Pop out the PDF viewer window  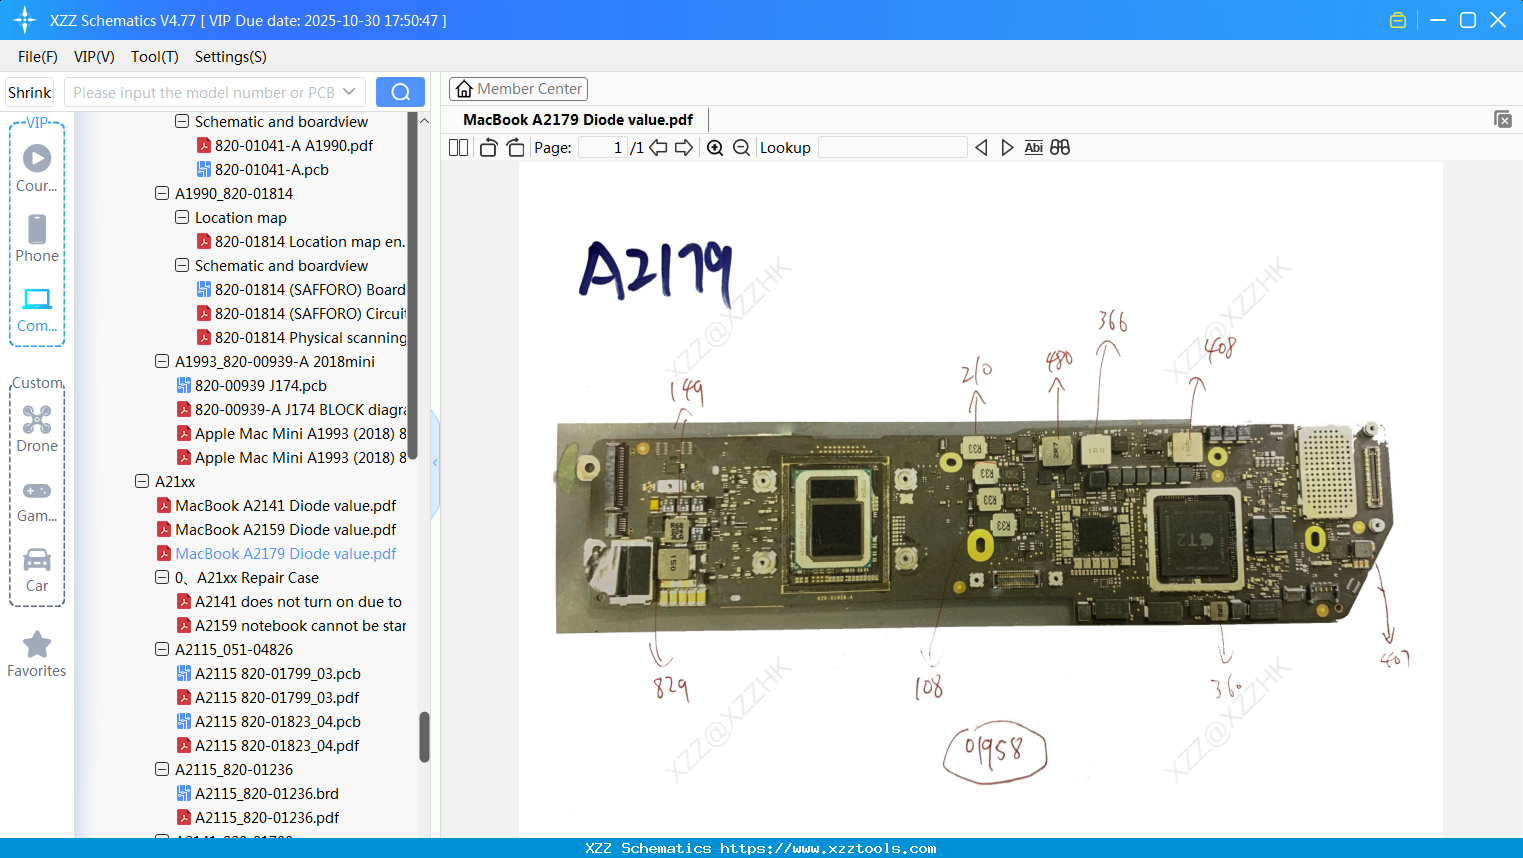click(x=1502, y=119)
